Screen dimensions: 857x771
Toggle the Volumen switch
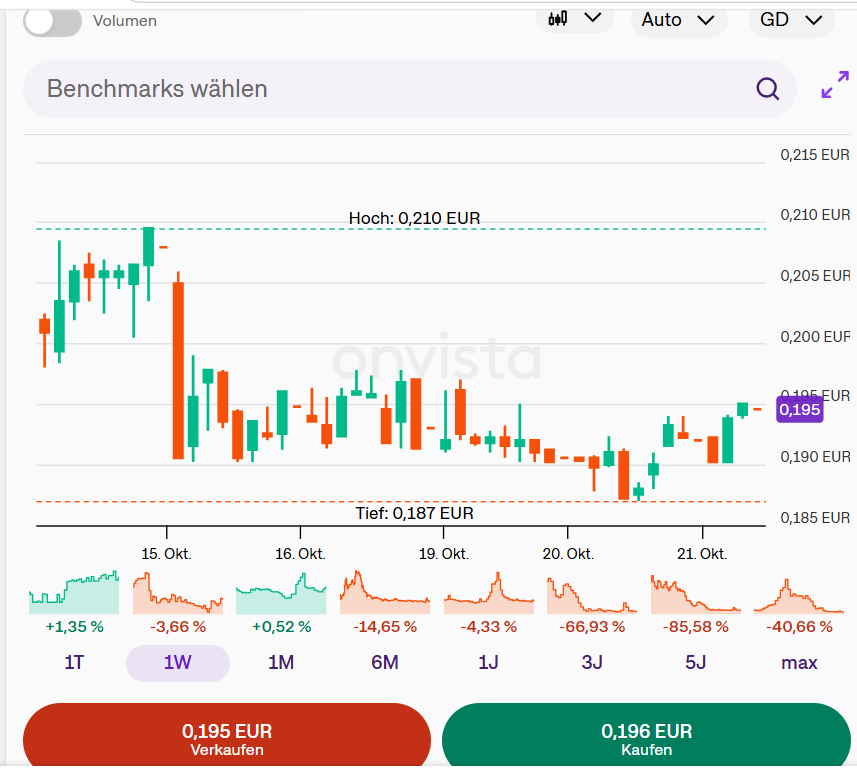[52, 21]
